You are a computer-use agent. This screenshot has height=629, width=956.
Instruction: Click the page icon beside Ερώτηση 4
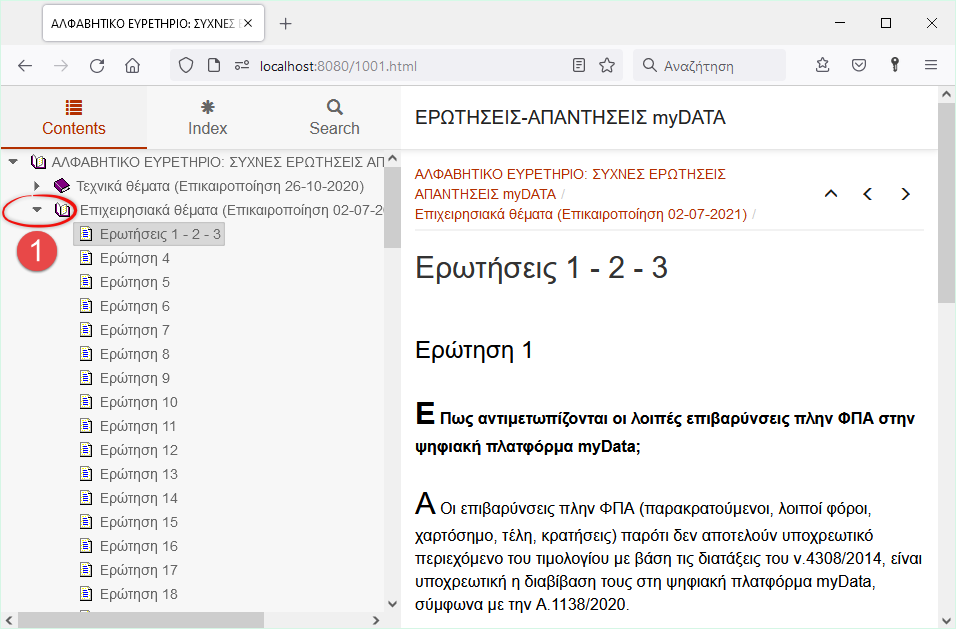87,258
